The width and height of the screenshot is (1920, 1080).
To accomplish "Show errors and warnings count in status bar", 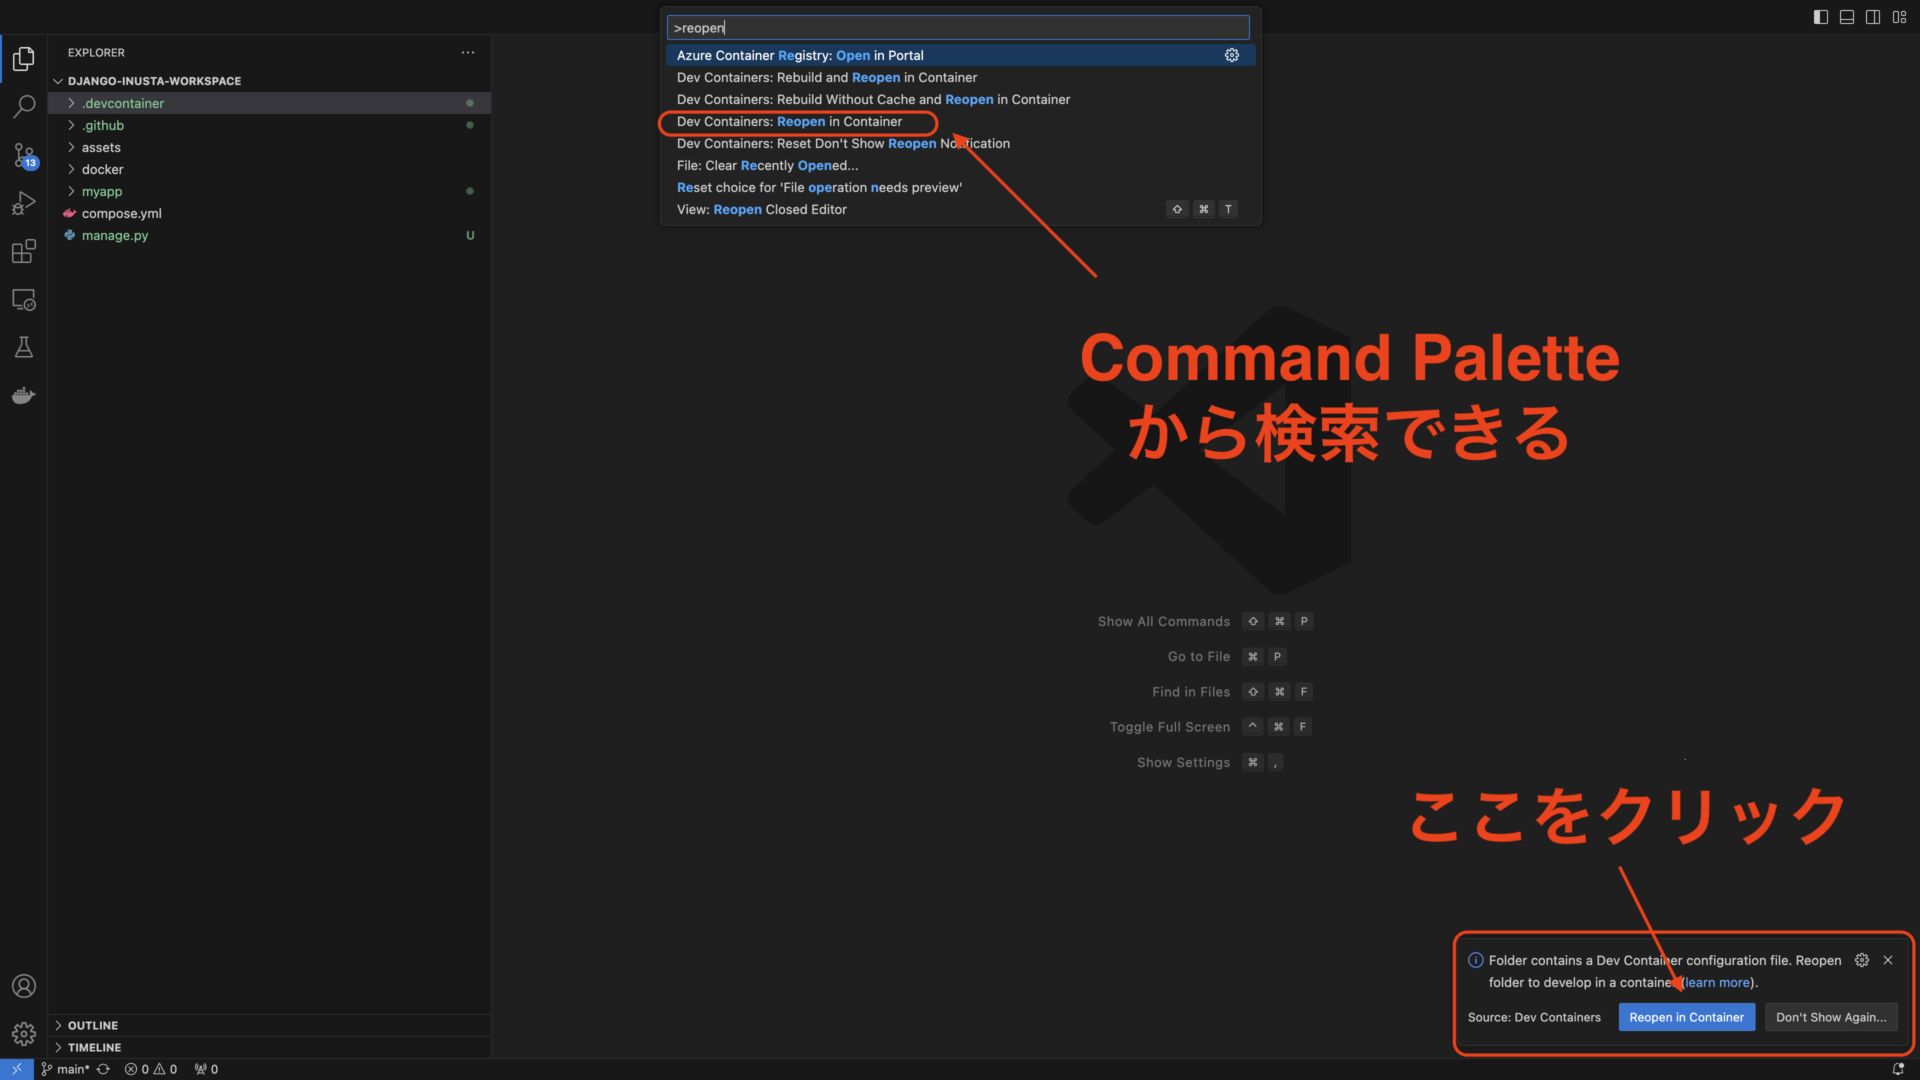I will coord(151,1069).
